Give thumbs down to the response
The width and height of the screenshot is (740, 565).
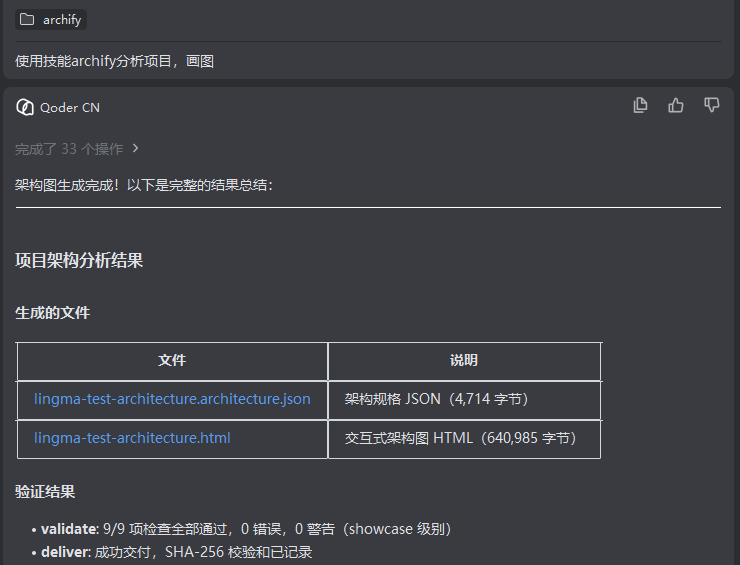point(712,105)
